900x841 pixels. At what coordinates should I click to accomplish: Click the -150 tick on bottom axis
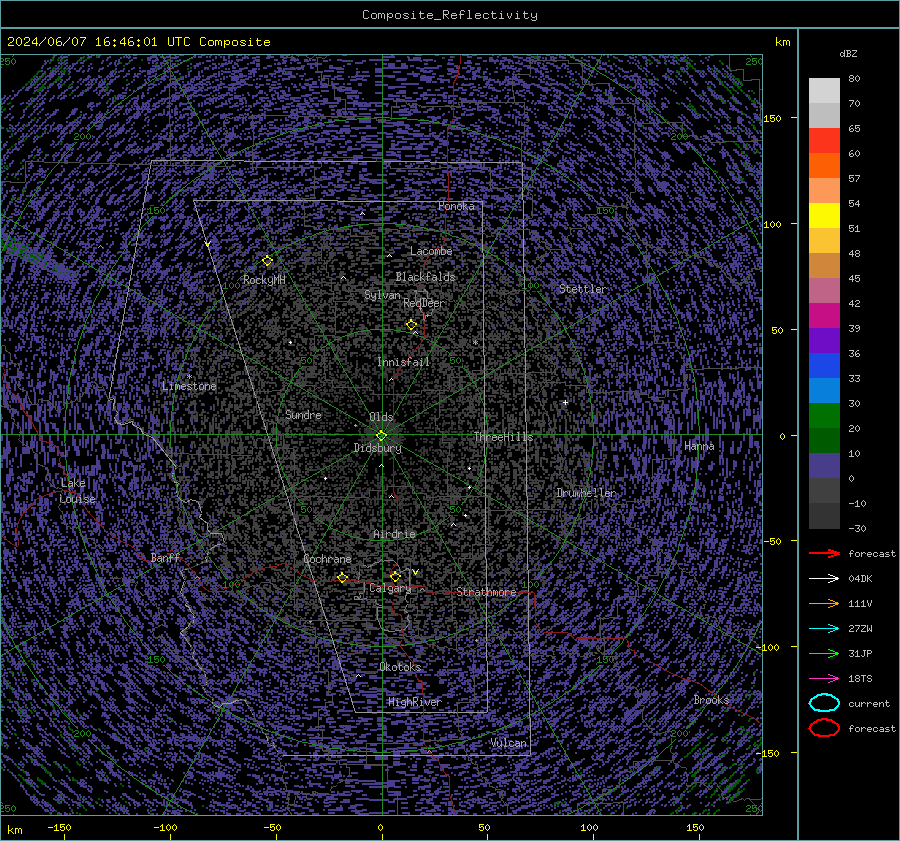(x=60, y=828)
